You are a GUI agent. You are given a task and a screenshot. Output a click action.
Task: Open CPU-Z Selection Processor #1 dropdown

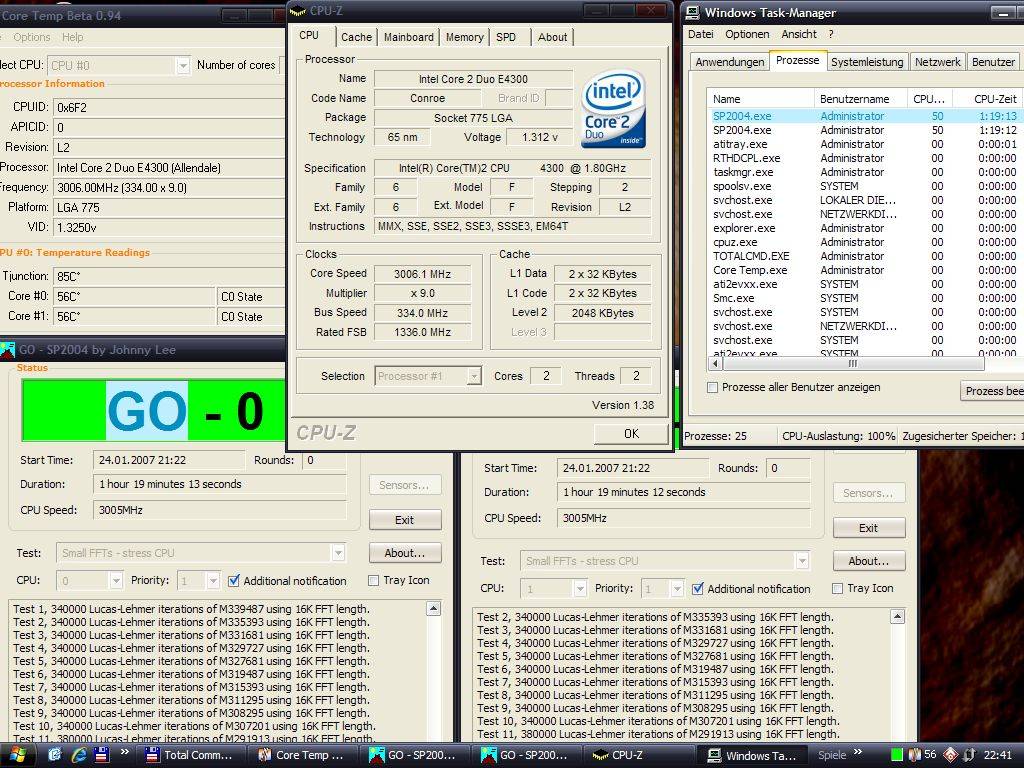click(475, 376)
